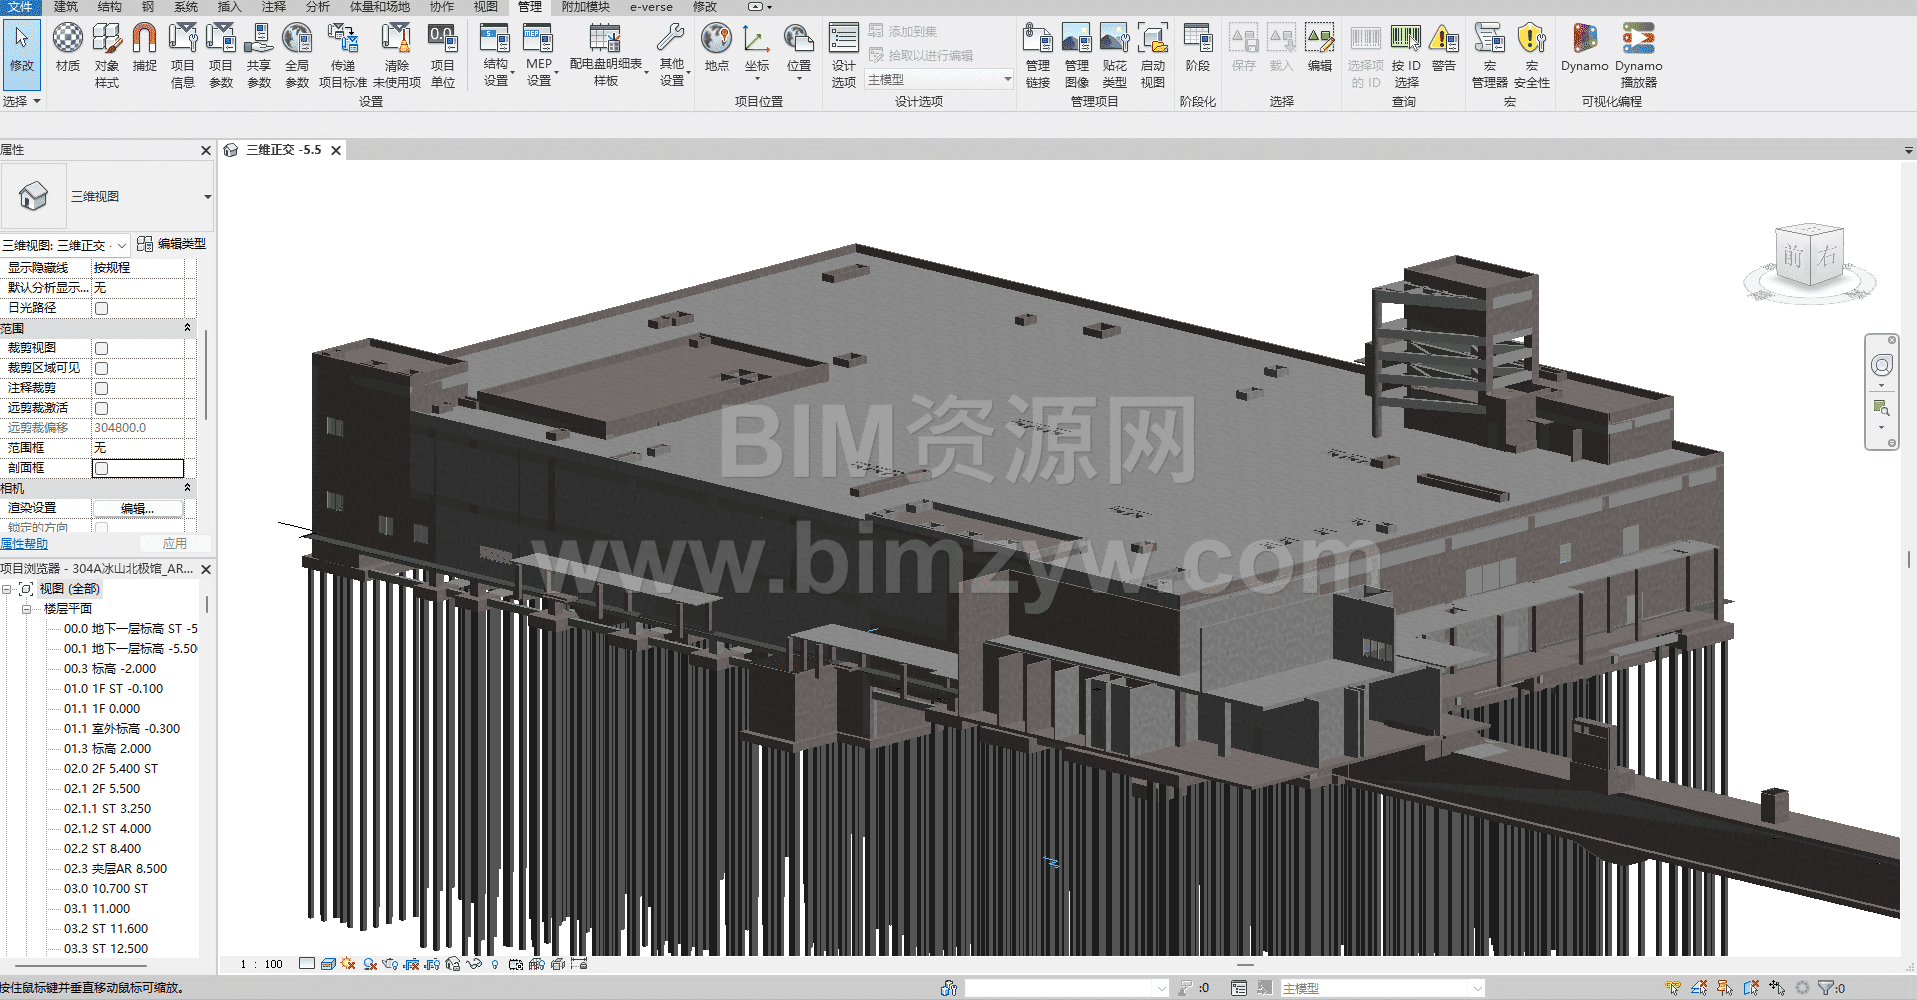Open the 视图 ribbon tab
The image size is (1917, 1000).
[485, 7]
